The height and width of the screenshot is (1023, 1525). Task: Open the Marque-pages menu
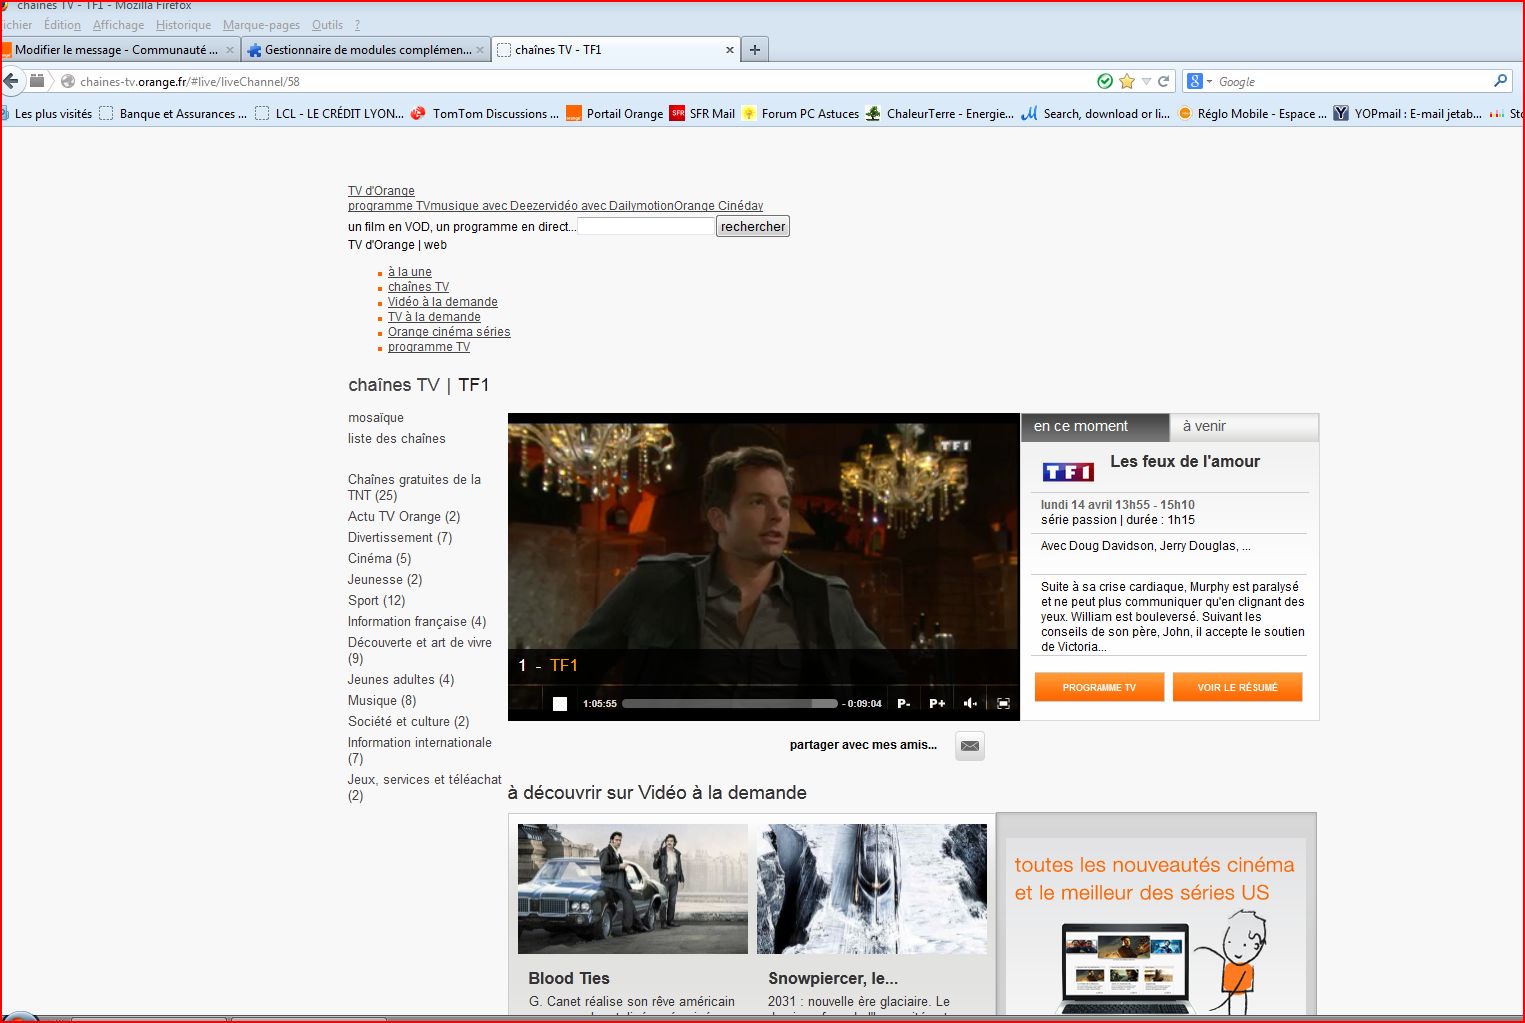click(x=261, y=25)
